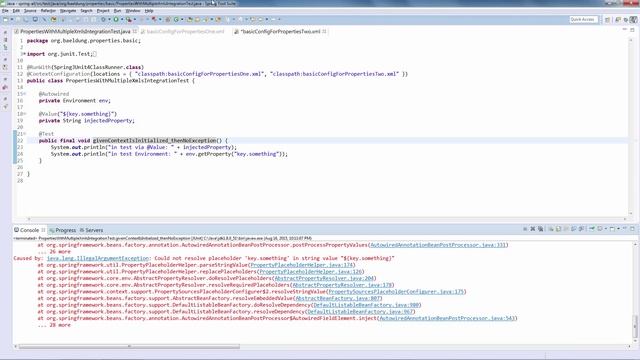The width and height of the screenshot is (640, 360).
Task: Open the Run configurations dropdown arrow
Action: 122,19
